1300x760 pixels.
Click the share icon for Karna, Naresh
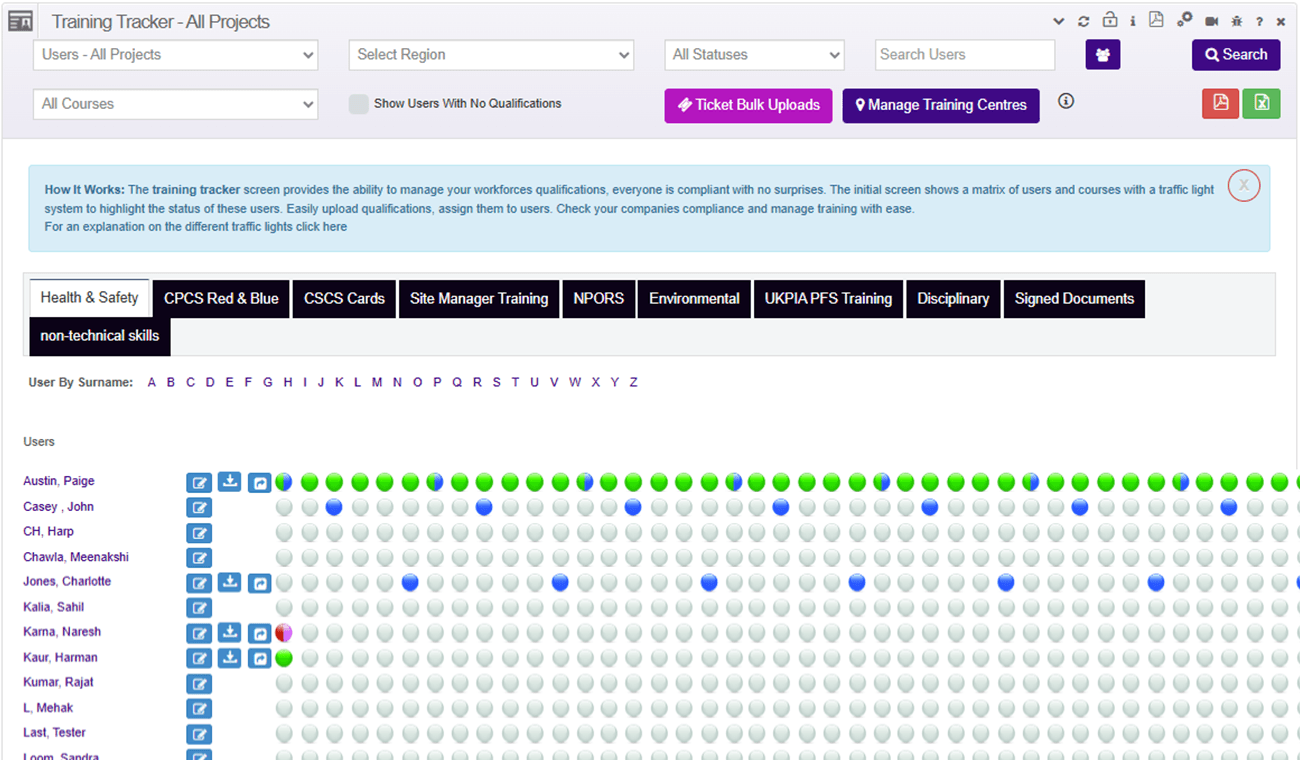259,633
